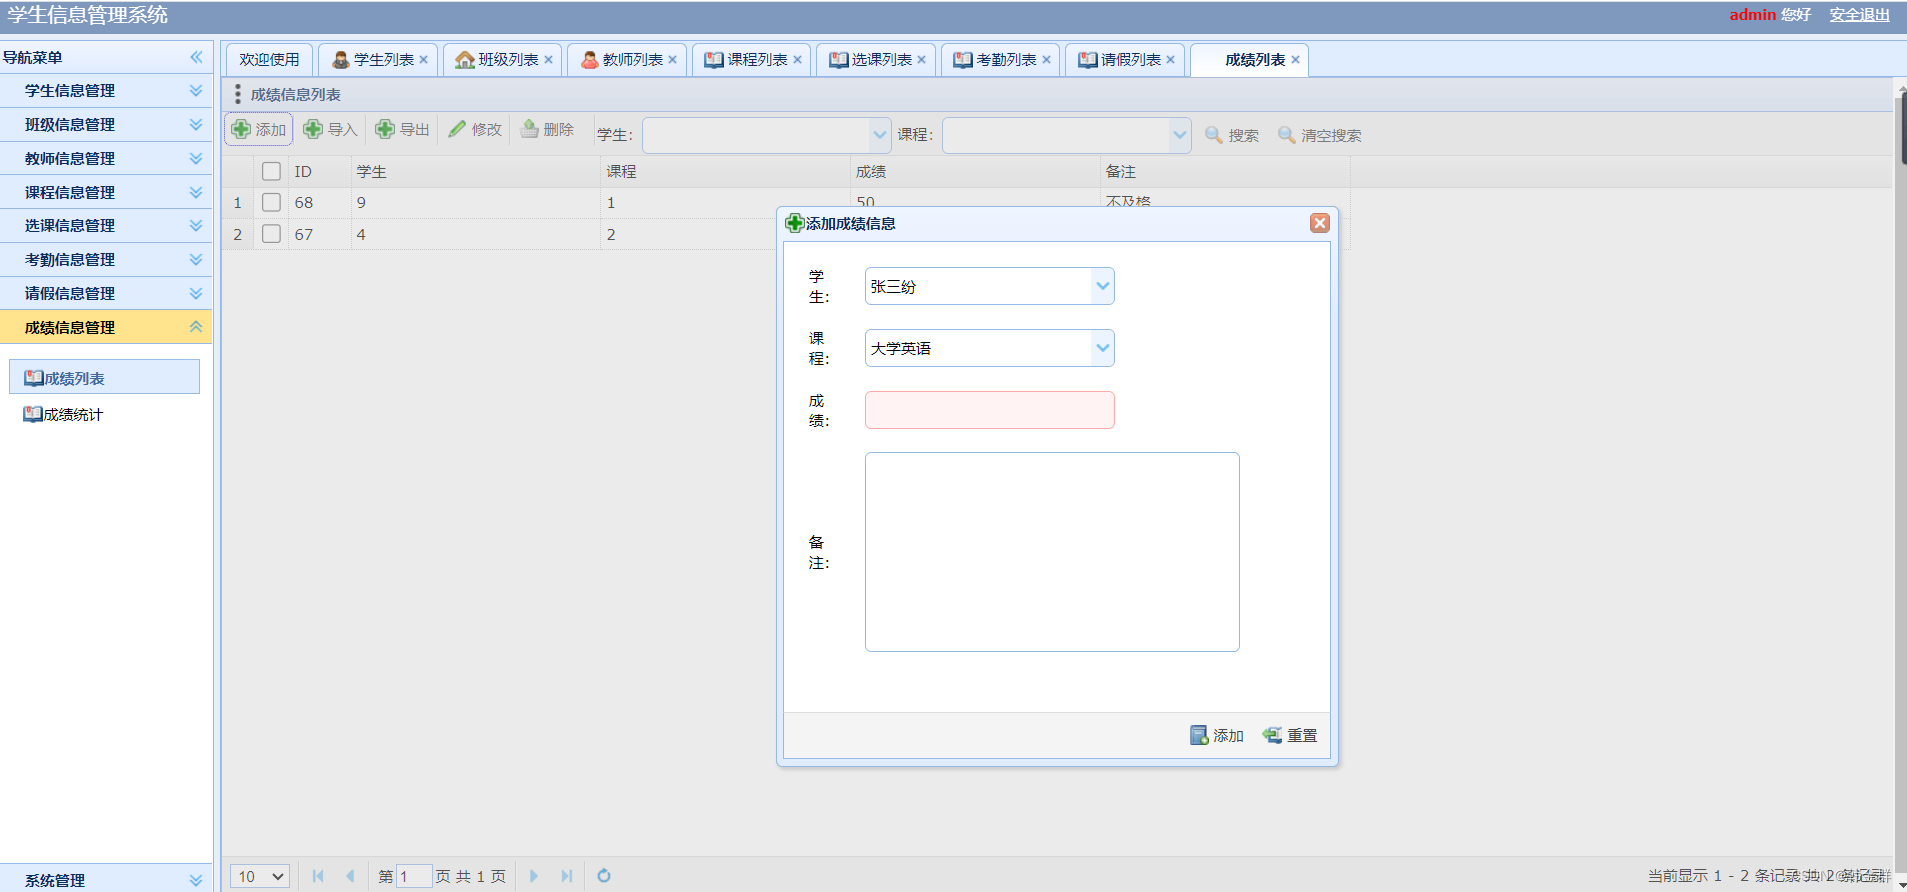The height and width of the screenshot is (892, 1907).
Task: Expand the 请假信息管理 menu section
Action: [x=106, y=294]
